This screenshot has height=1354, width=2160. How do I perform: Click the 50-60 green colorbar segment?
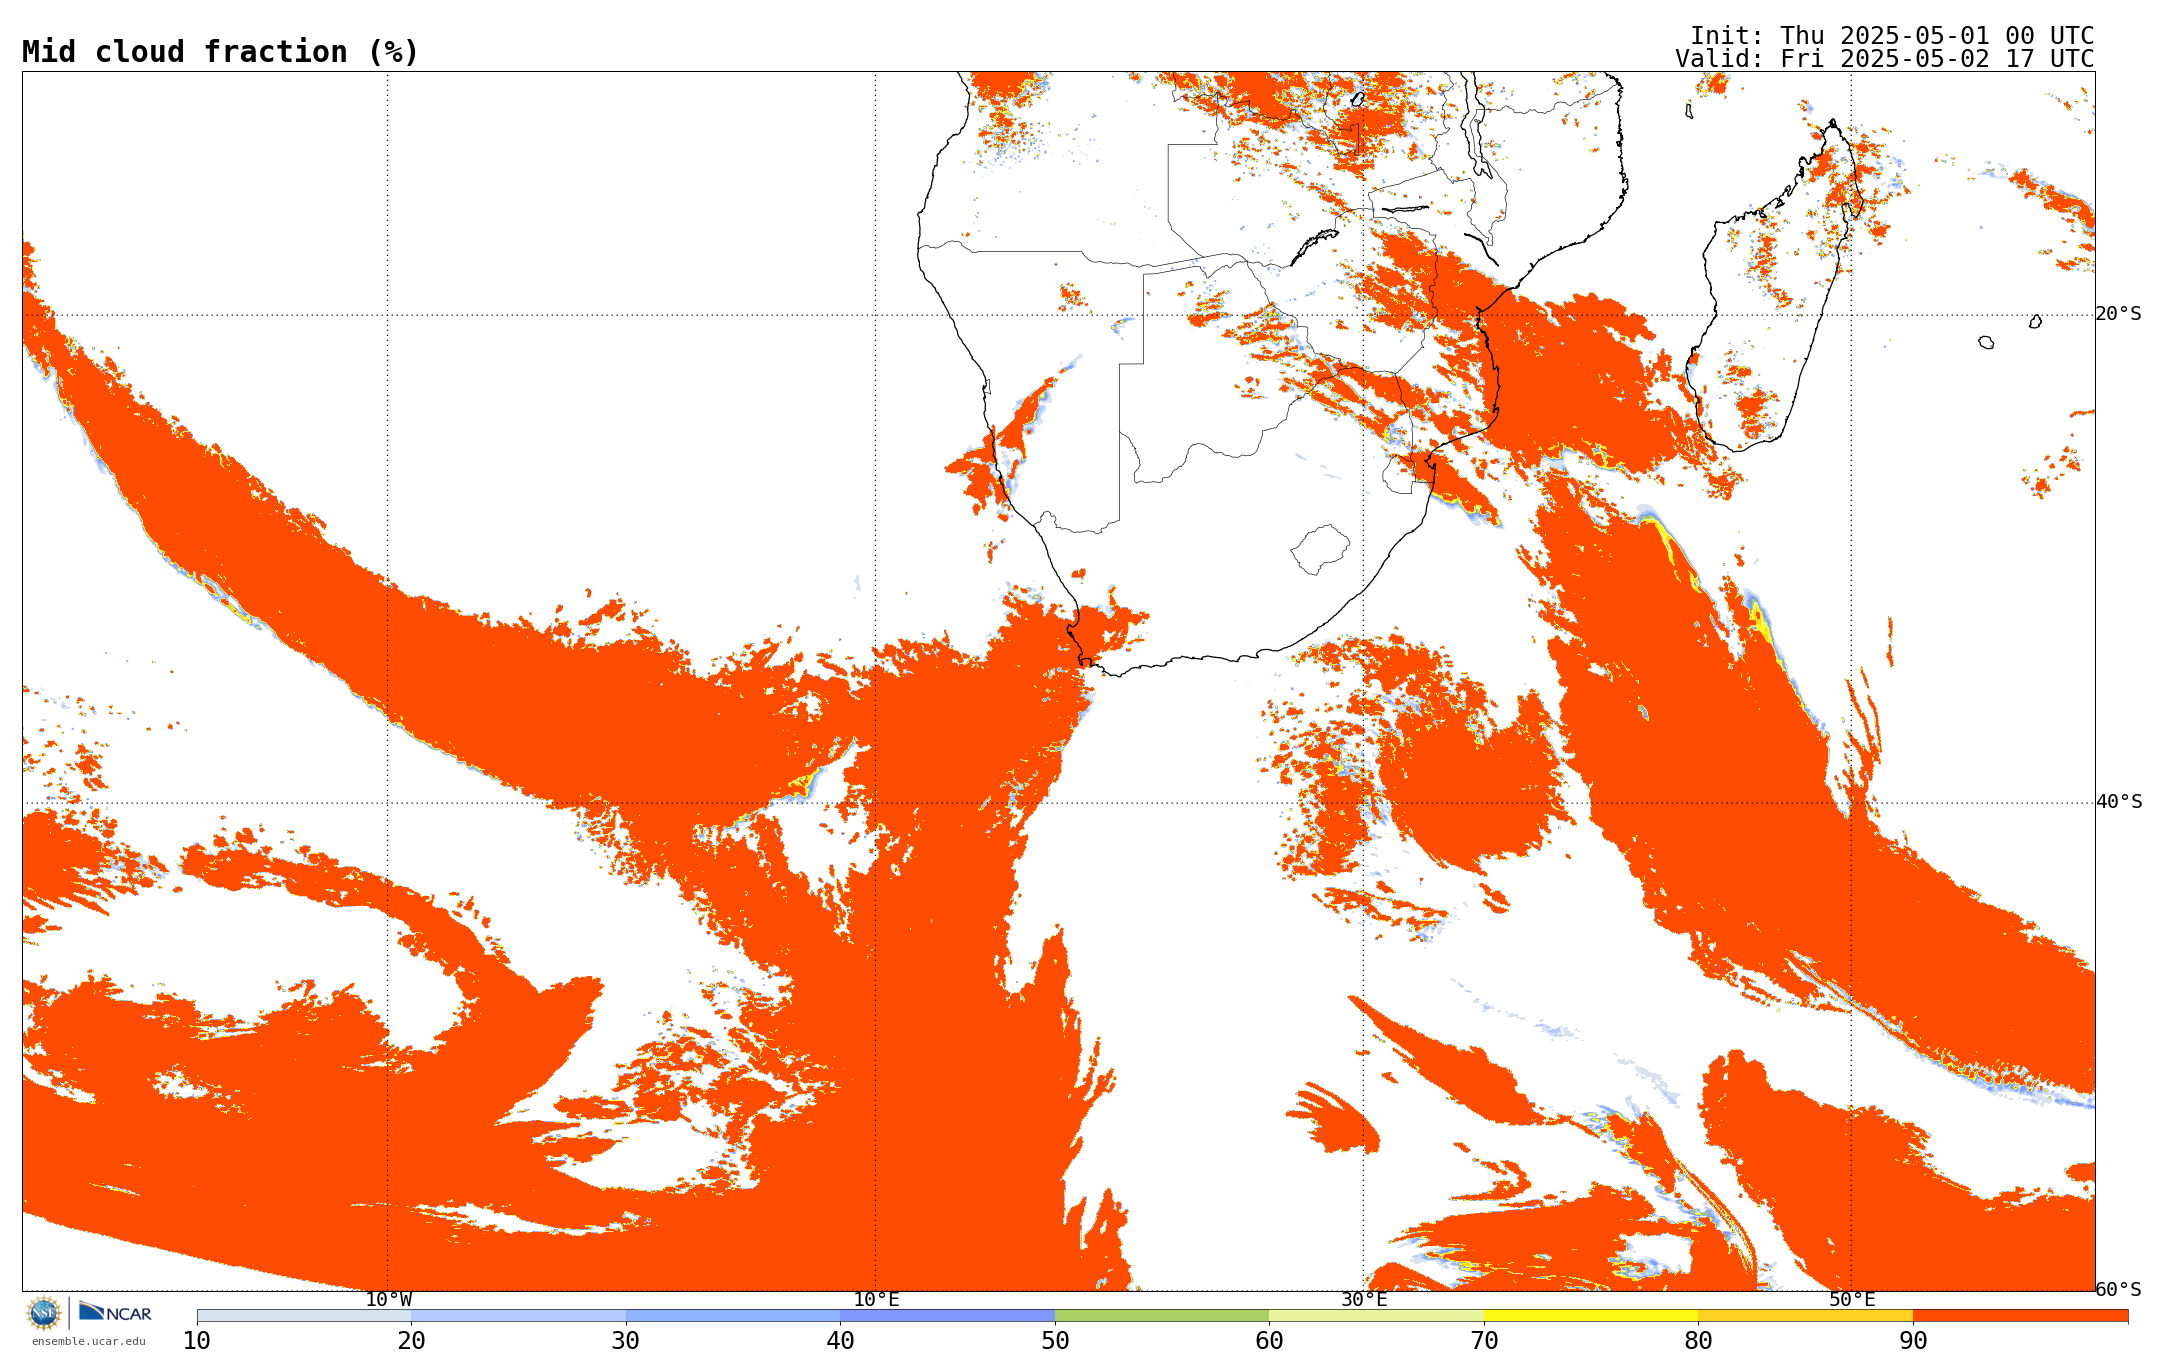[x=1162, y=1316]
